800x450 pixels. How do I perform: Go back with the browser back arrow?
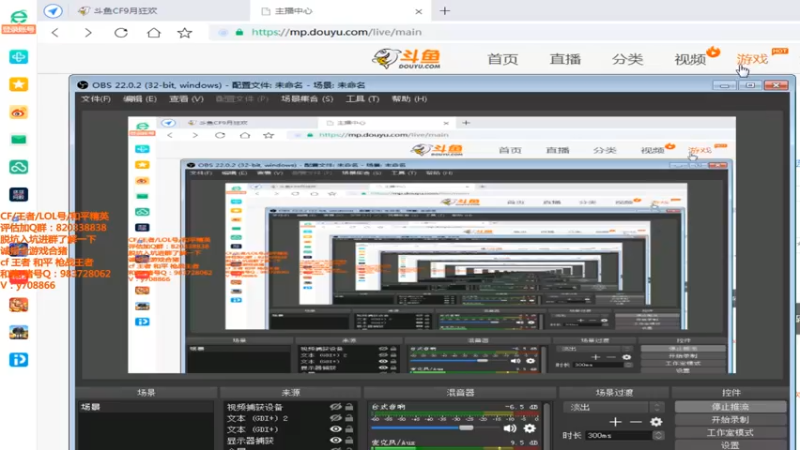tap(55, 33)
